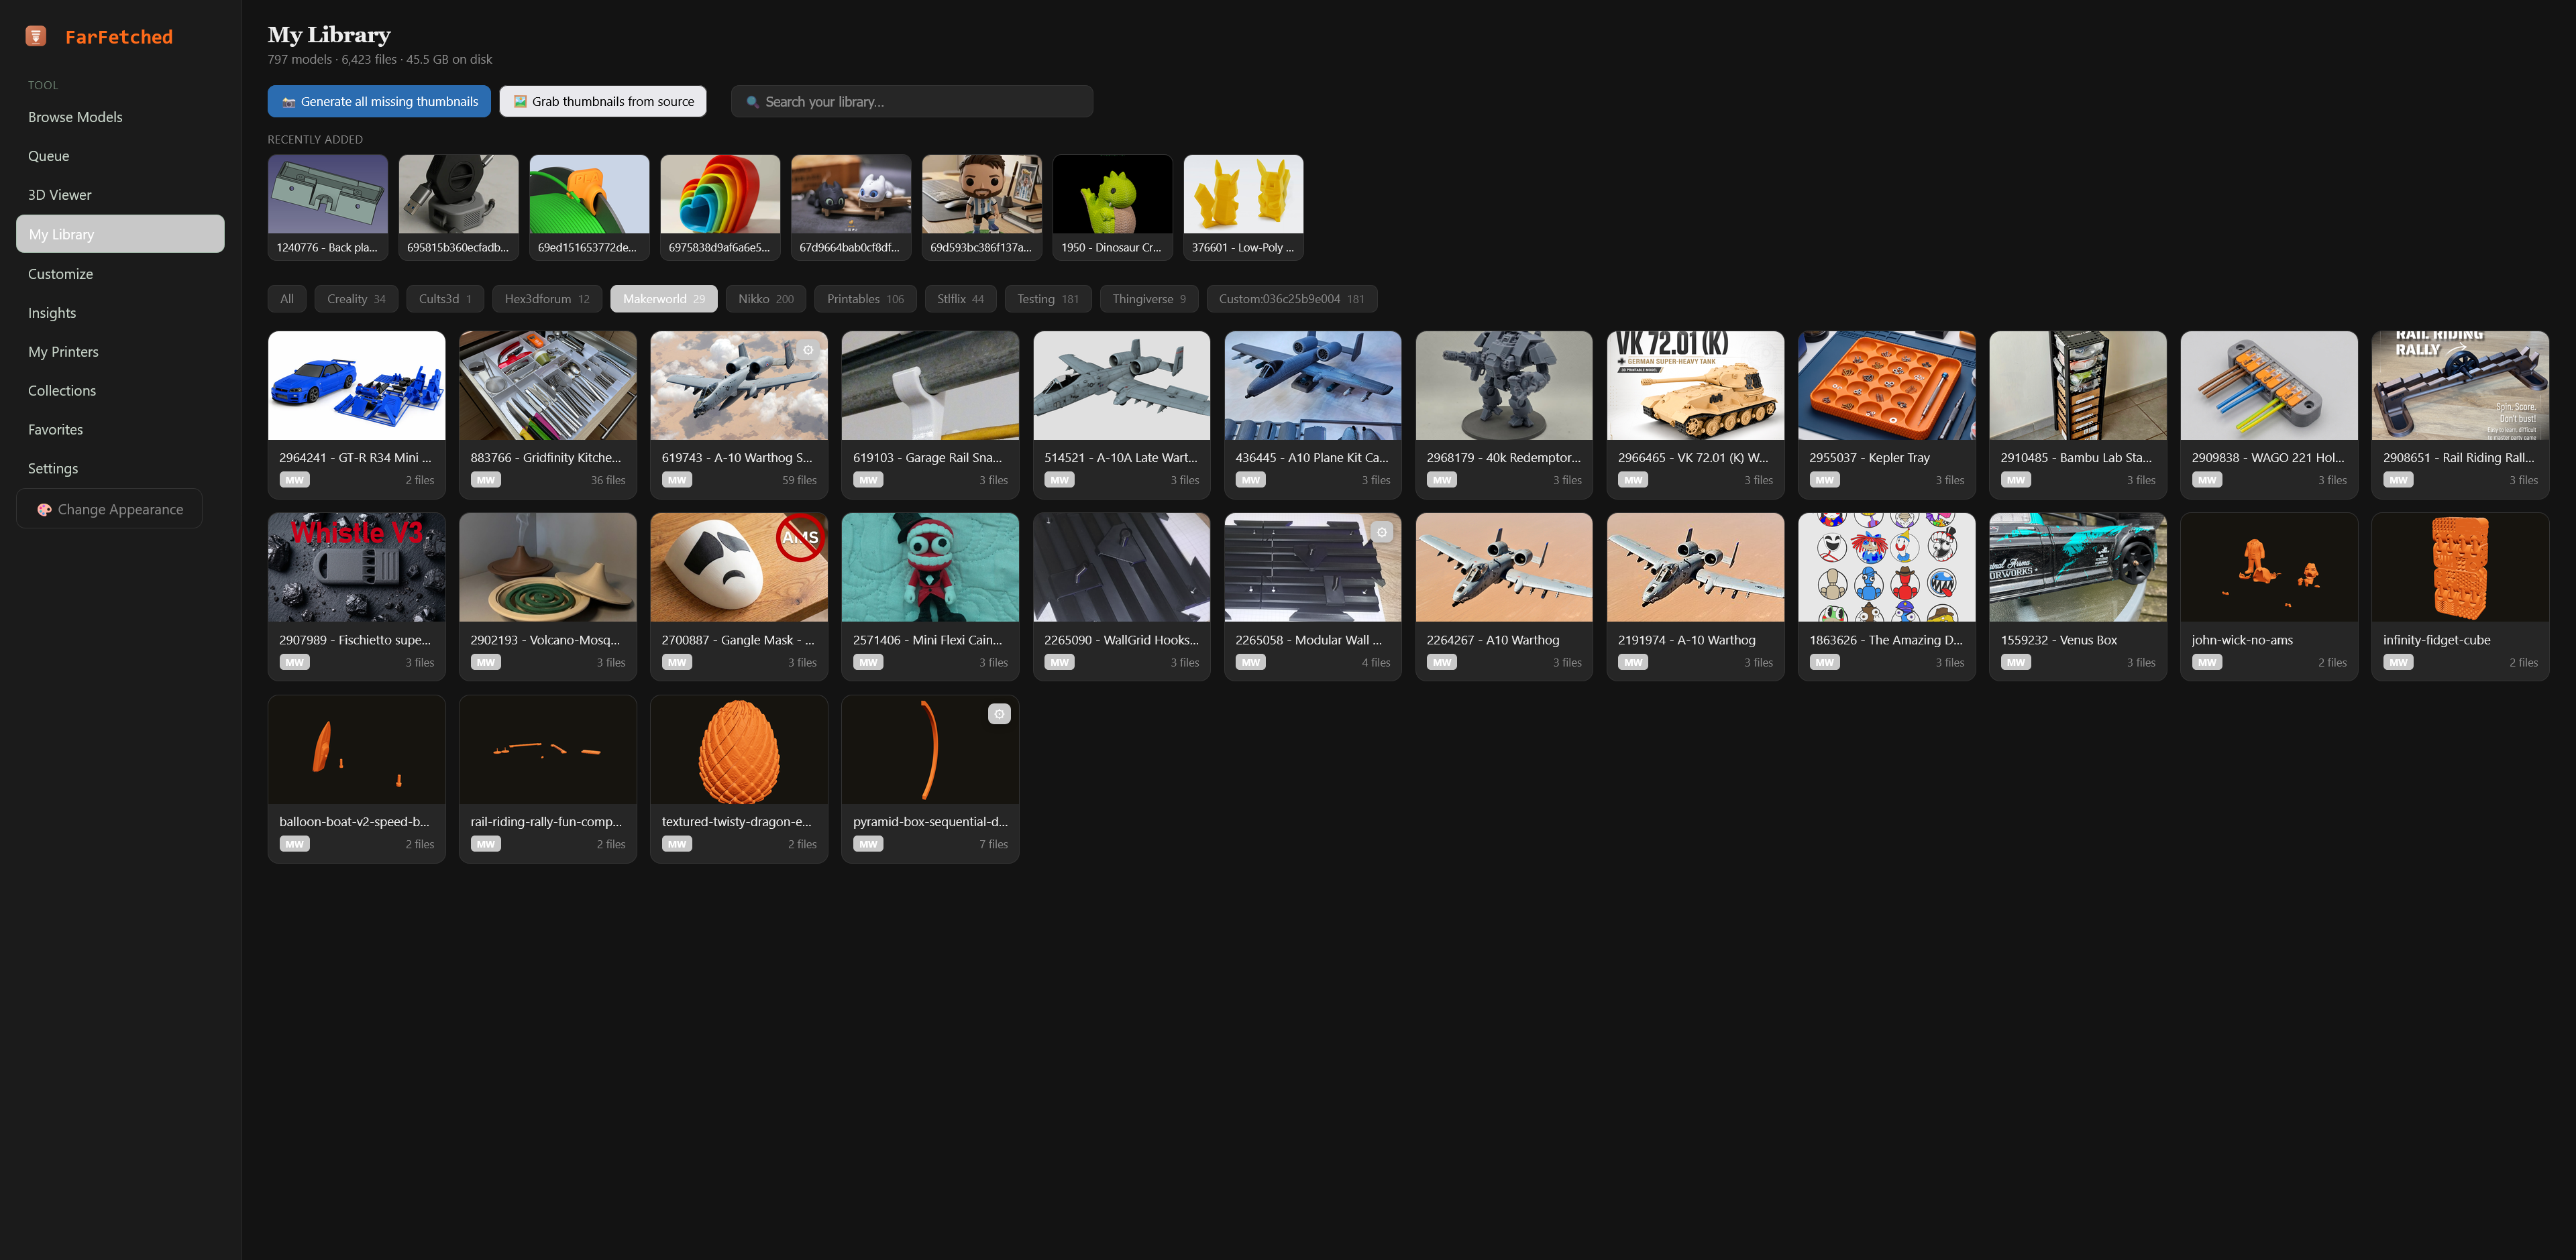Focus the Search your library field

tap(912, 102)
